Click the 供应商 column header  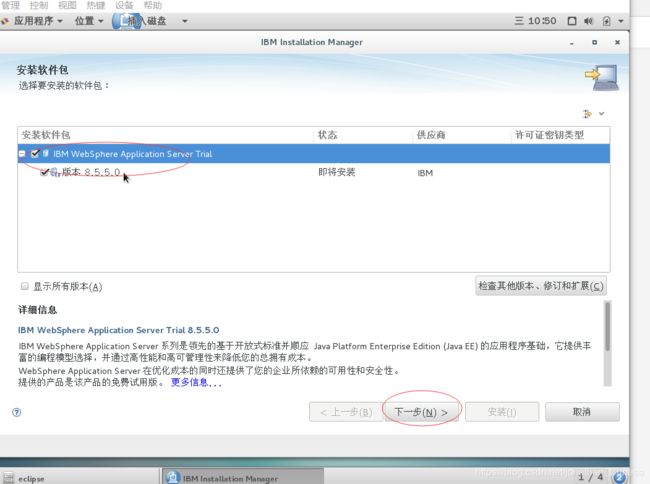pyautogui.click(x=462, y=135)
